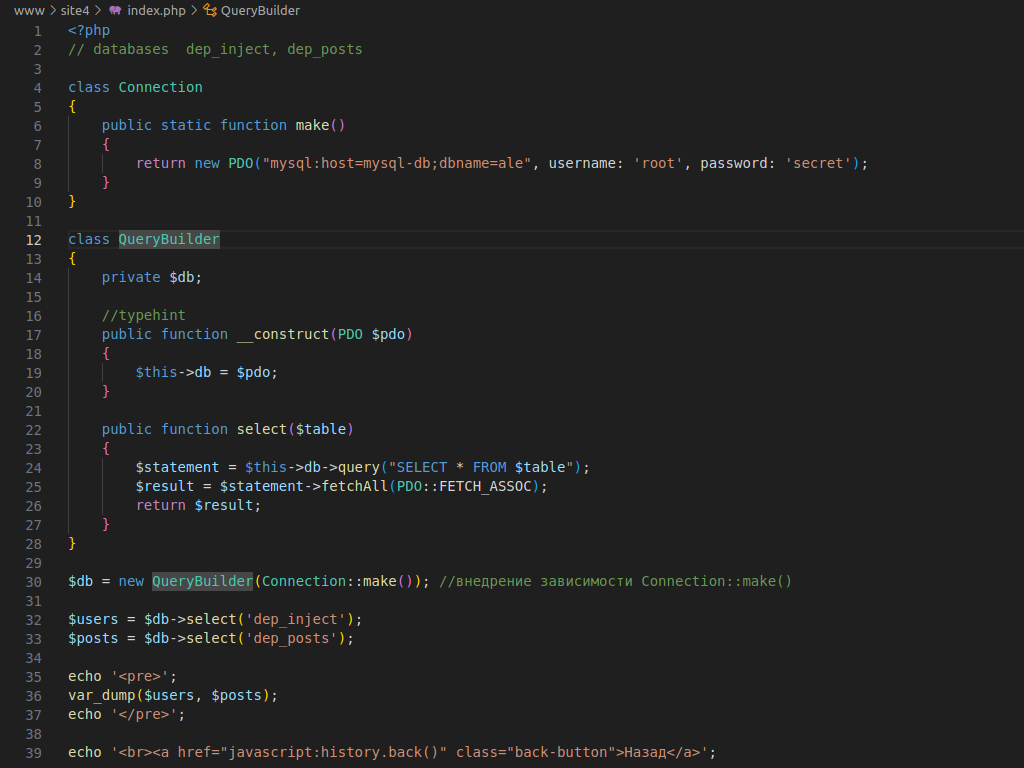The width and height of the screenshot is (1024, 768).
Task: Click the chevron between www and site4
Action: coord(52,10)
